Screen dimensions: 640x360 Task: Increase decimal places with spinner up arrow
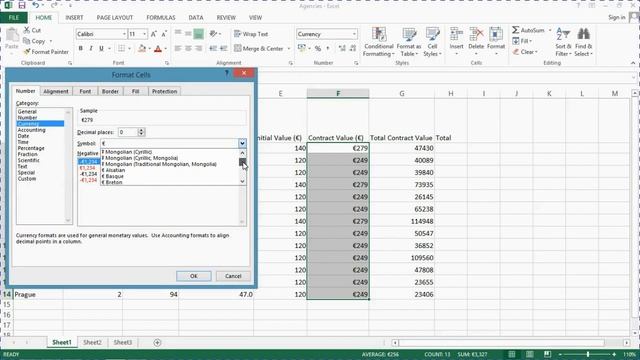pos(141,130)
